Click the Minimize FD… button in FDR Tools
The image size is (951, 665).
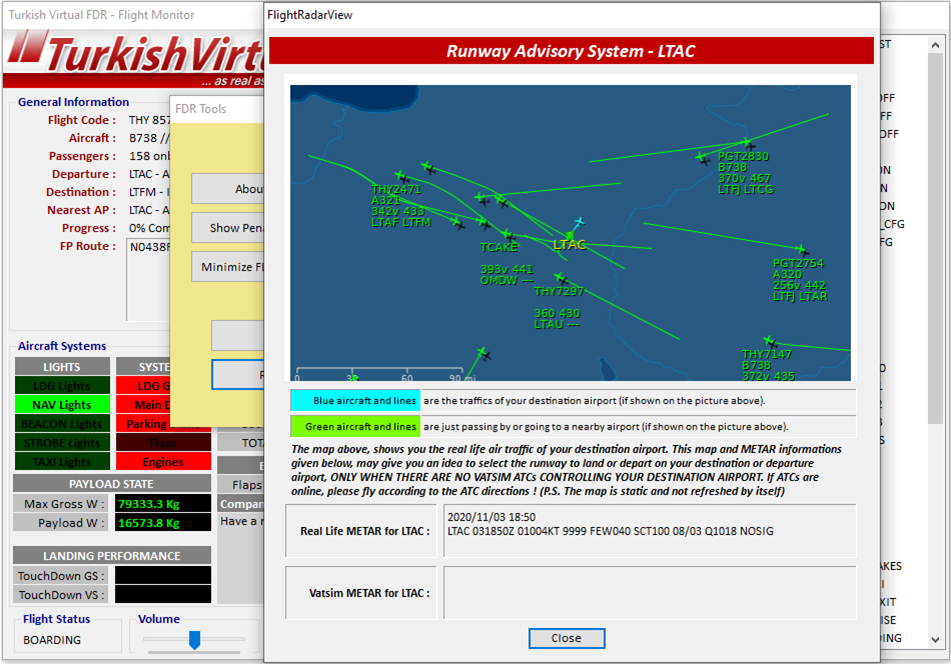pyautogui.click(x=228, y=267)
